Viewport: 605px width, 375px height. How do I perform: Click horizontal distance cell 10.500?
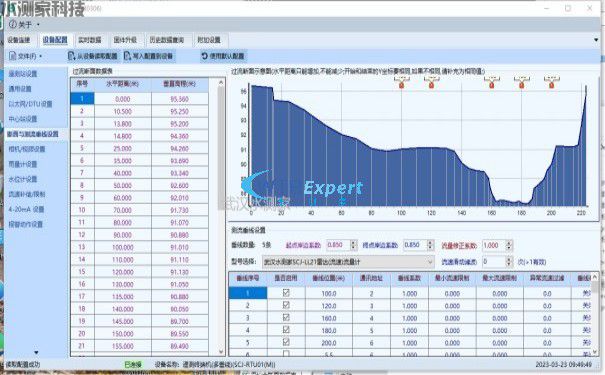(x=123, y=111)
